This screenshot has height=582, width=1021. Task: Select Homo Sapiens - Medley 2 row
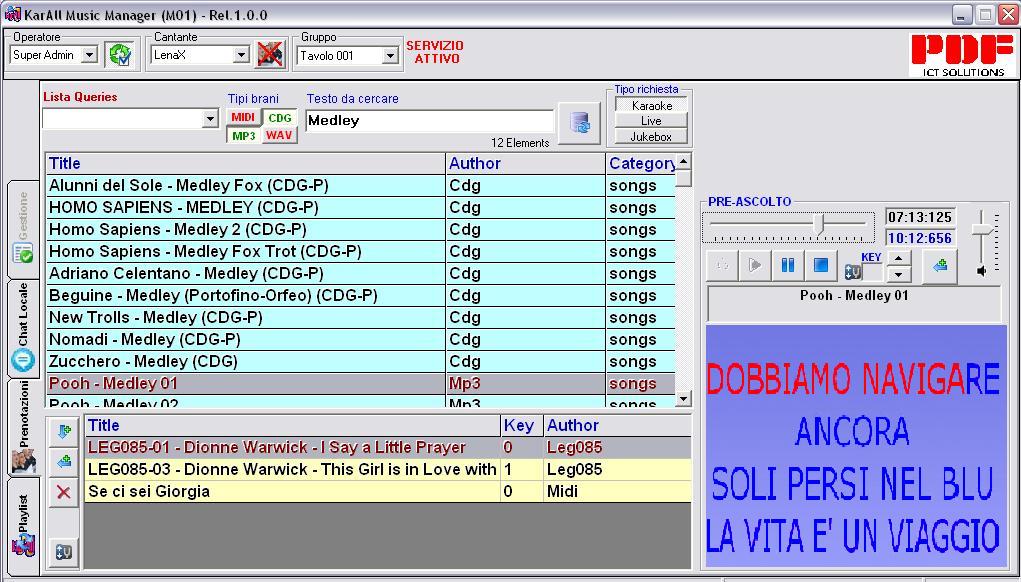pos(360,230)
